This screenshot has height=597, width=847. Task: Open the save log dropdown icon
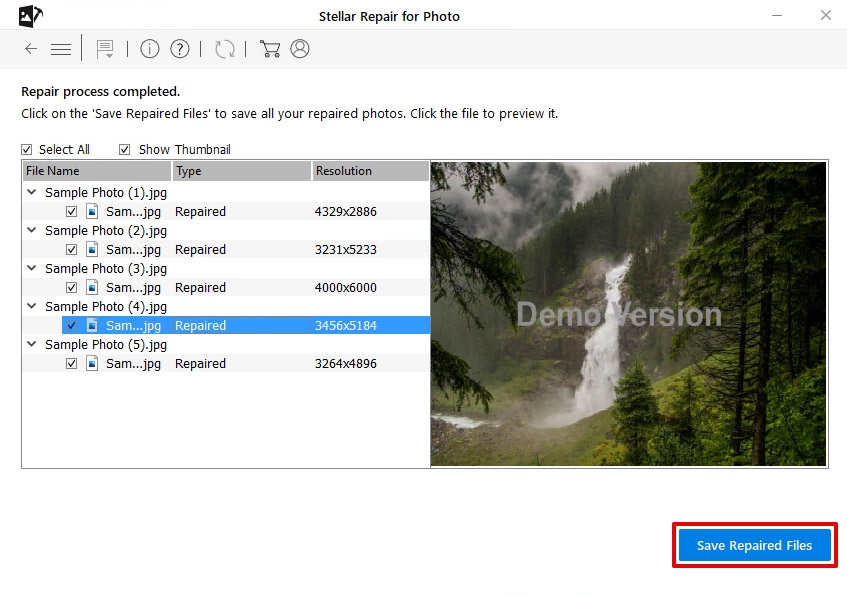pyautogui.click(x=105, y=49)
